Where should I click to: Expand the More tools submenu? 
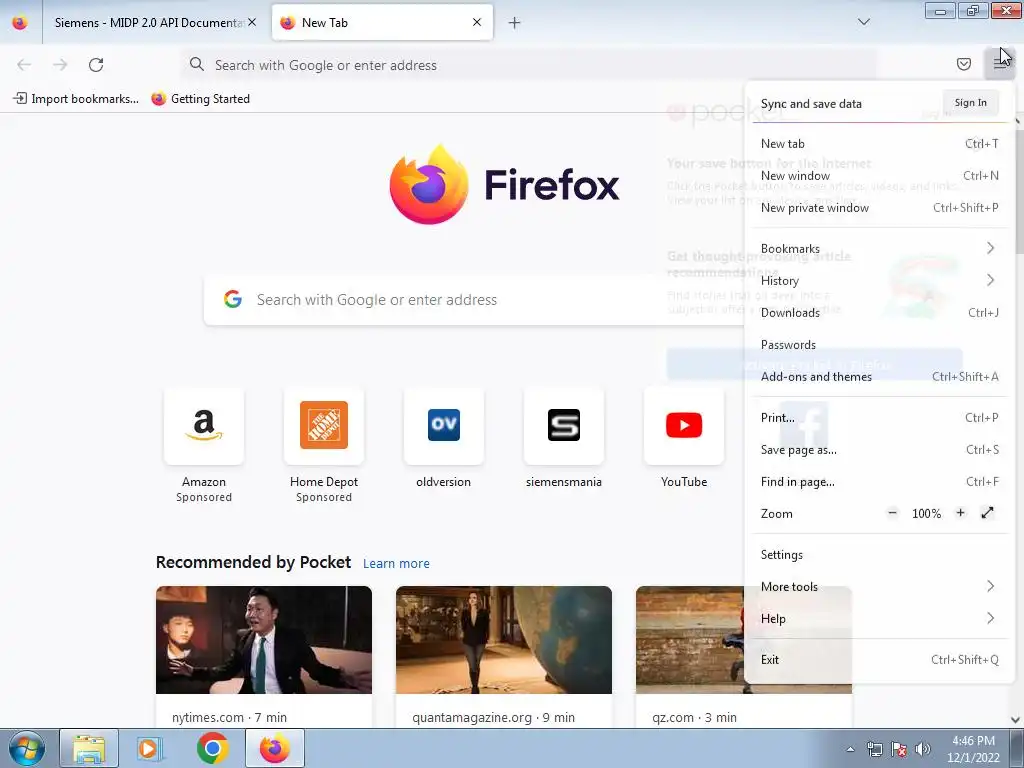(879, 586)
